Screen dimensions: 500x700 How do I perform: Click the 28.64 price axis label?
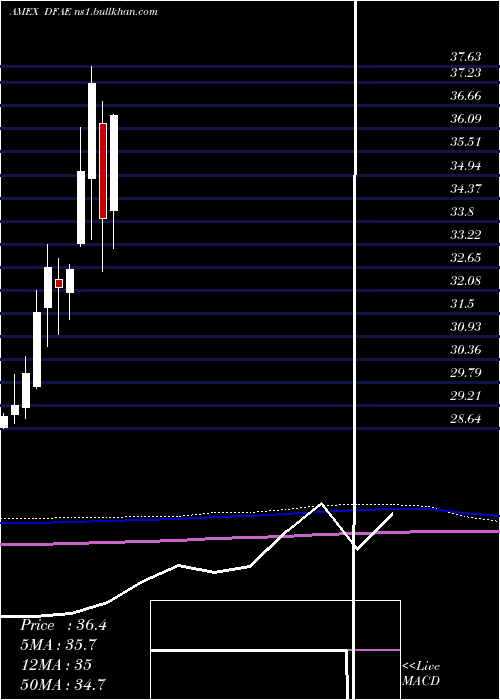click(466, 419)
